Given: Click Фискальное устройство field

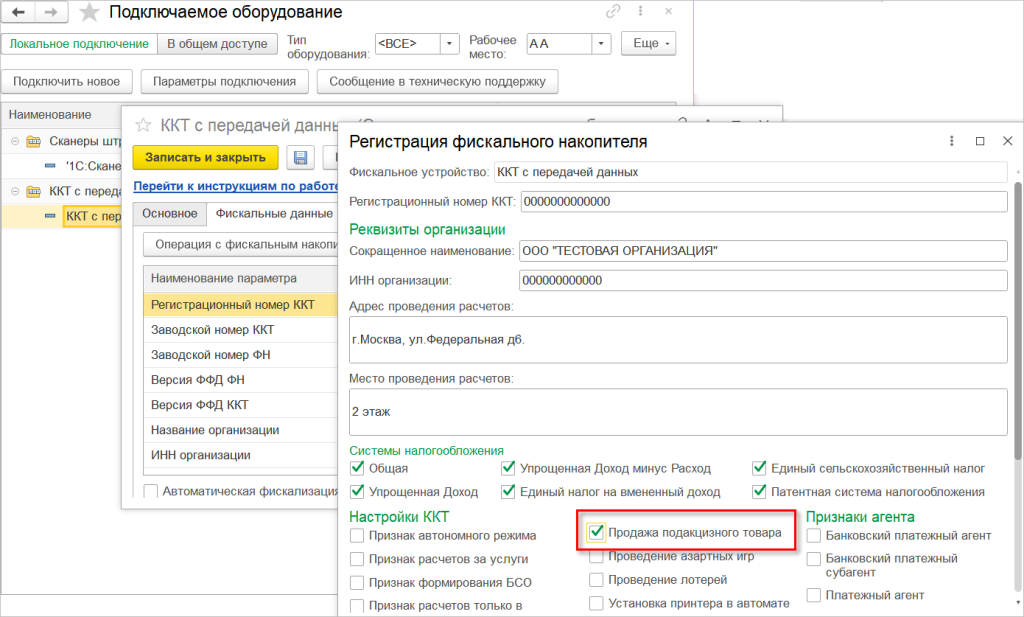Looking at the screenshot, I should 751,172.
